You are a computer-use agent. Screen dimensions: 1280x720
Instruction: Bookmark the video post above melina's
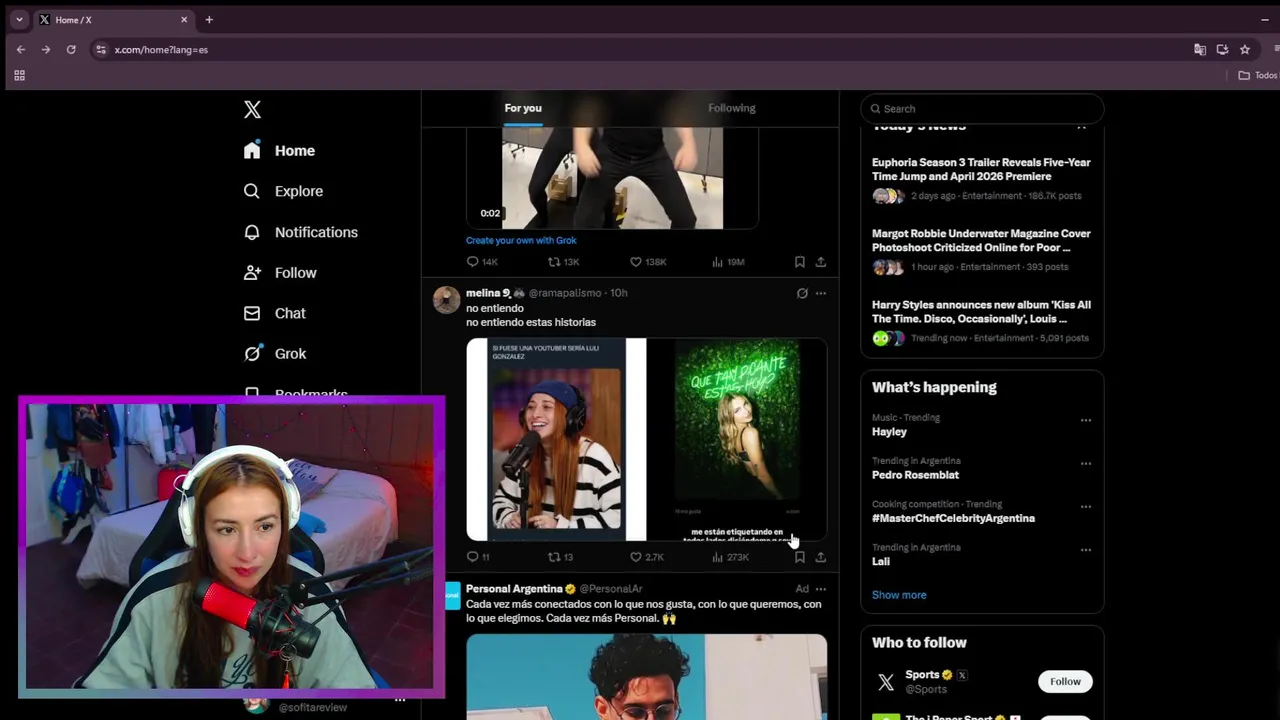[800, 262]
